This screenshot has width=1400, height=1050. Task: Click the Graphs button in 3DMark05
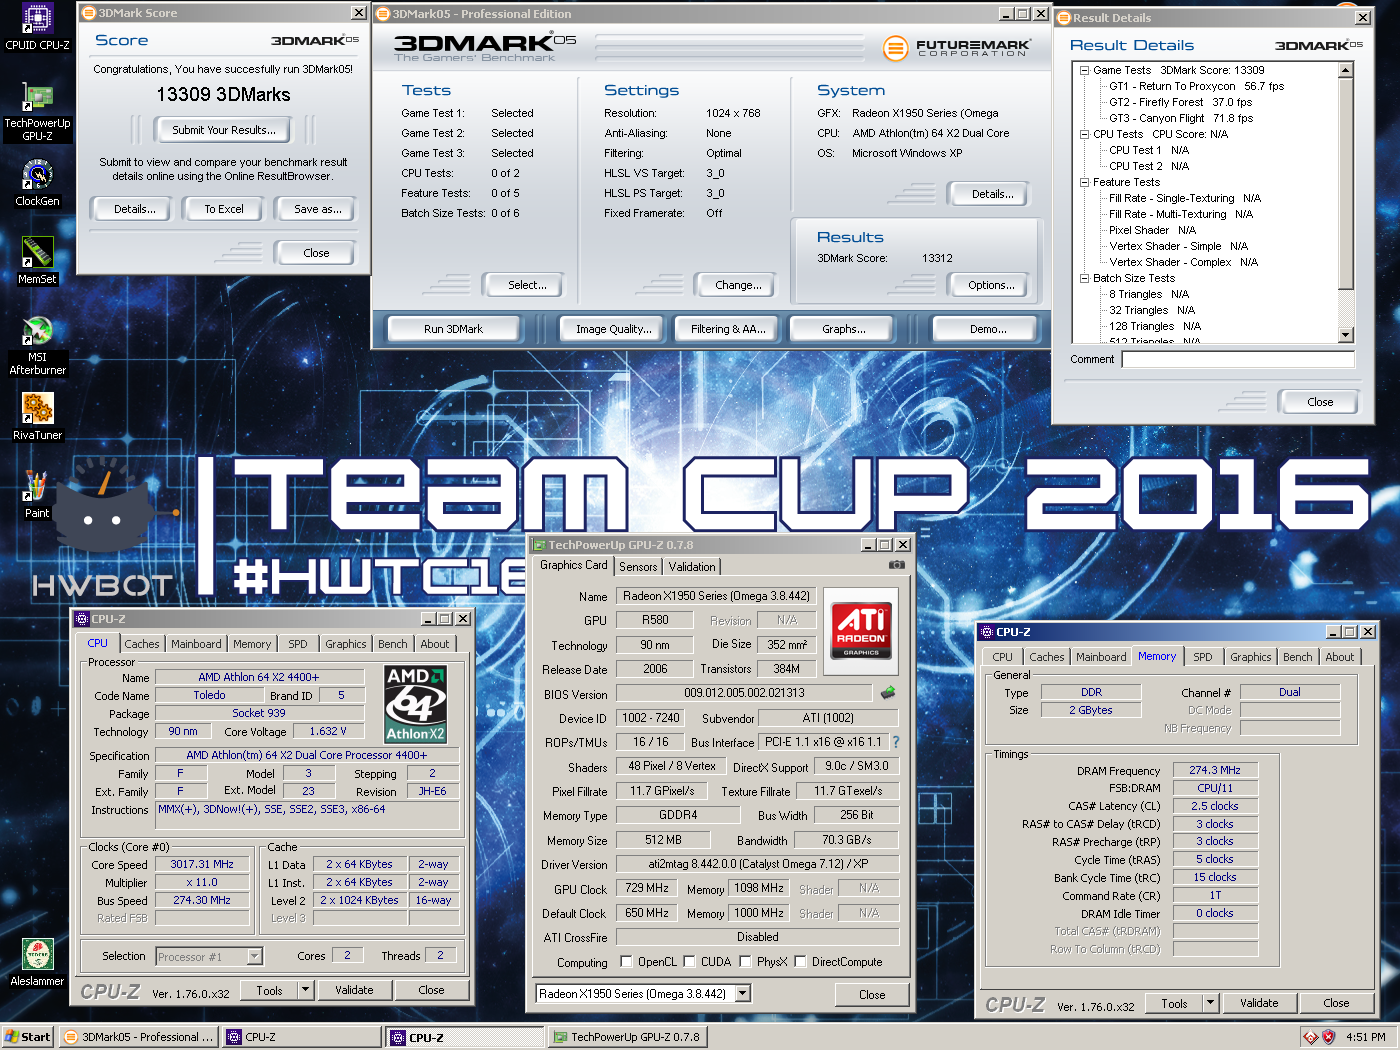pos(844,329)
